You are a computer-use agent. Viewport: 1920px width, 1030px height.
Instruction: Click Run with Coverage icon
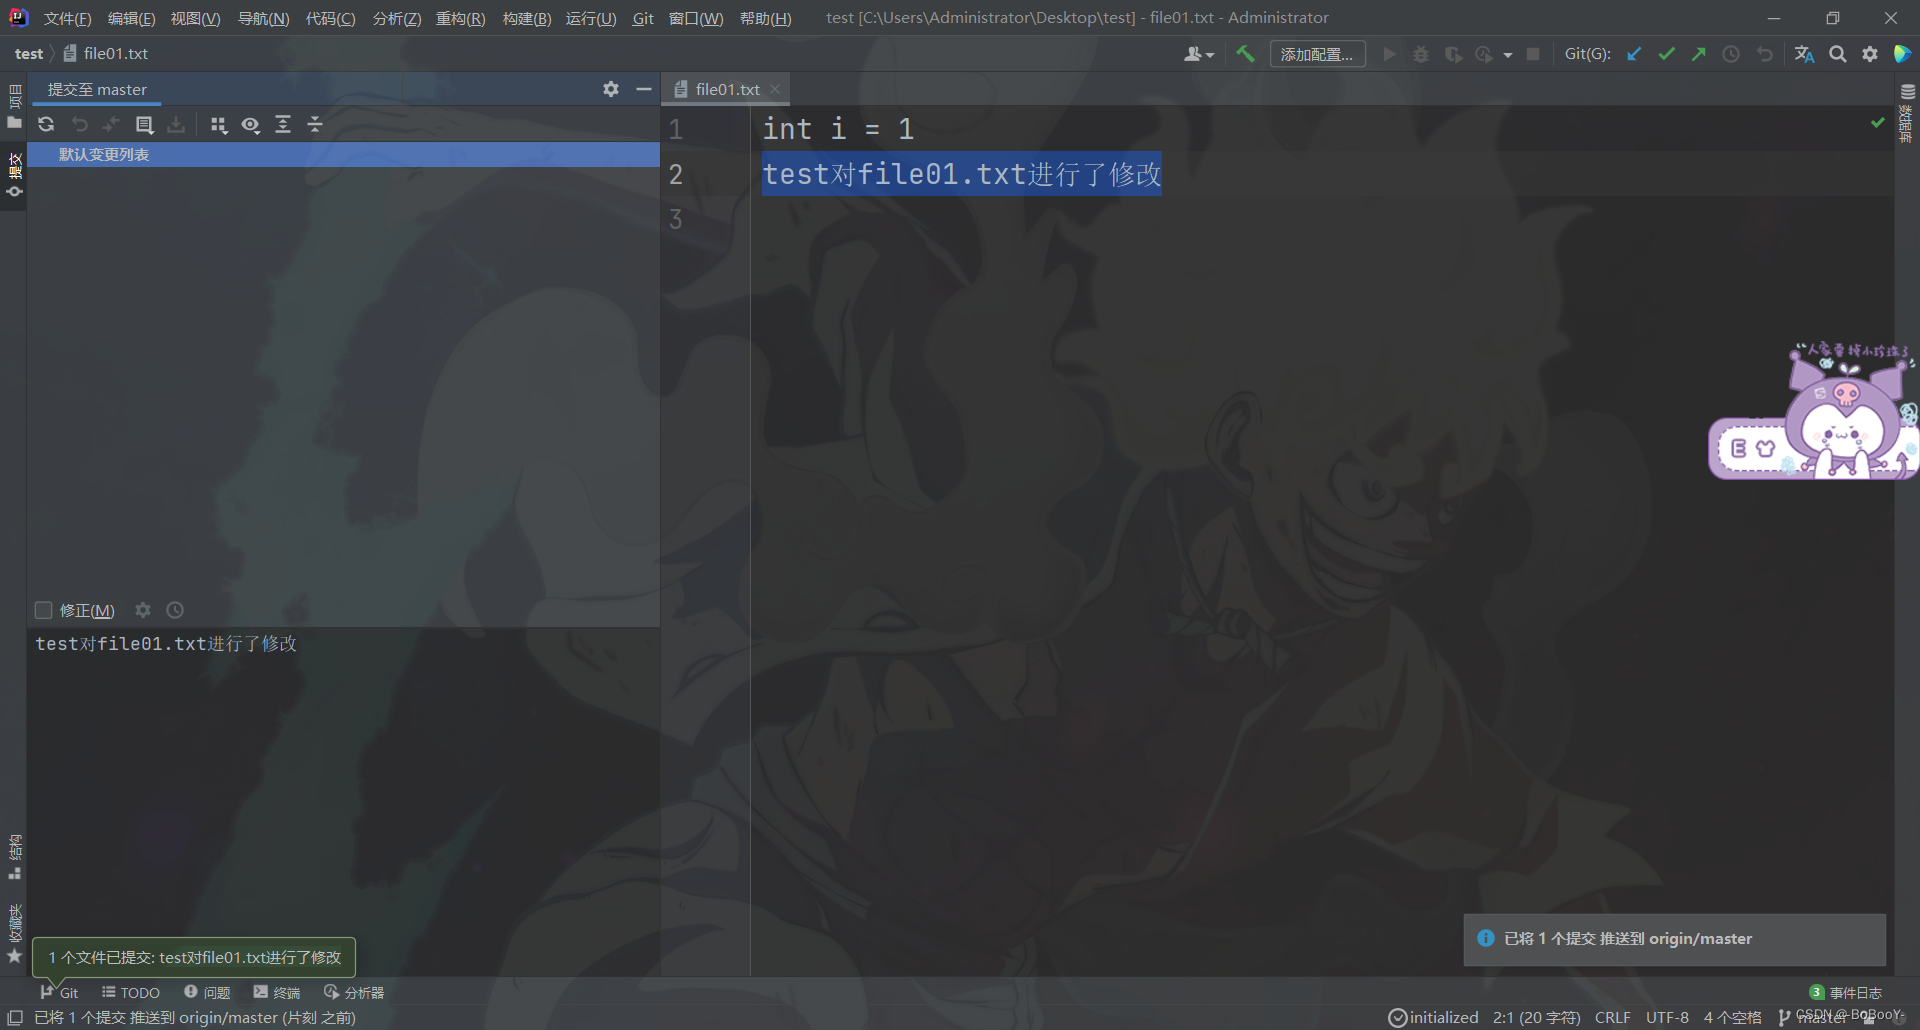coord(1453,54)
